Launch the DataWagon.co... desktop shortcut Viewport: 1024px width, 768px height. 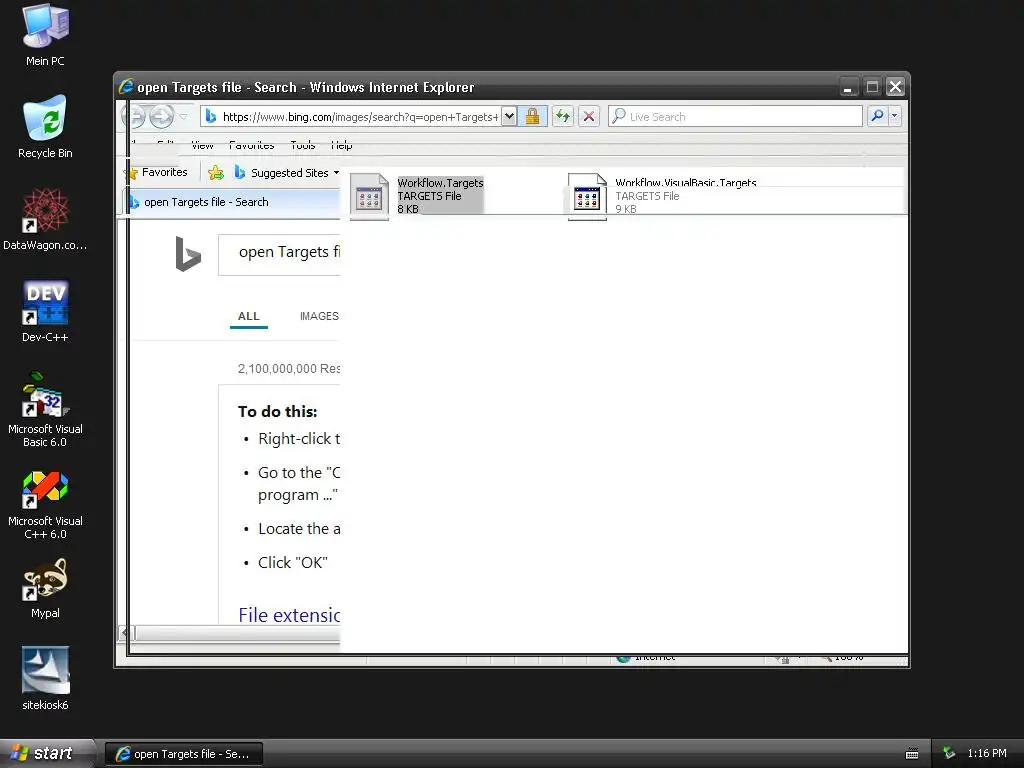[x=45, y=219]
